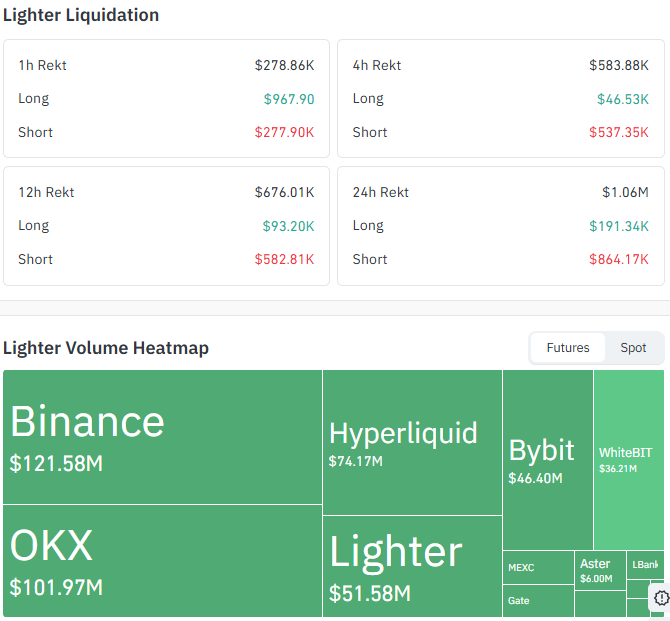Click the 12h Rekt total $676.01K
Screen dimensions: 670x621
(284, 192)
